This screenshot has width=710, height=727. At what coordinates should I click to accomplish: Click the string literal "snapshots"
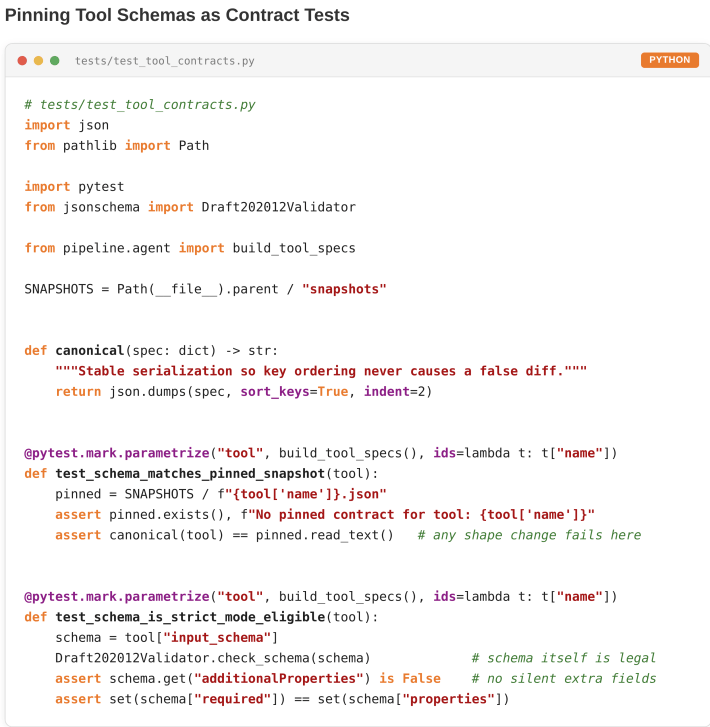click(x=344, y=289)
